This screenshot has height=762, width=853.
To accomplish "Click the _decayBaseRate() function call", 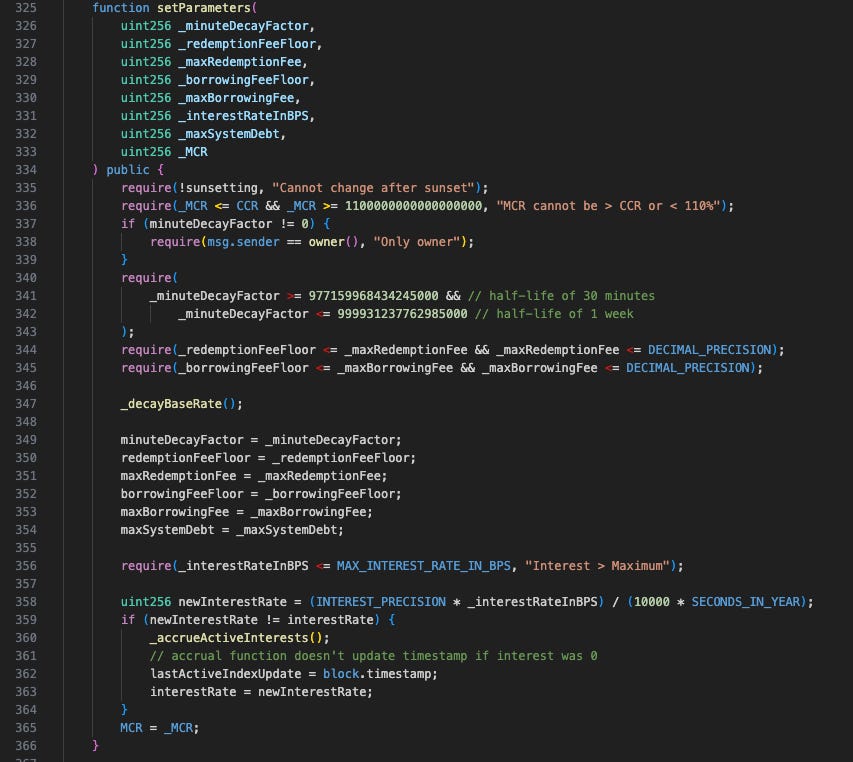I will click(x=181, y=403).
